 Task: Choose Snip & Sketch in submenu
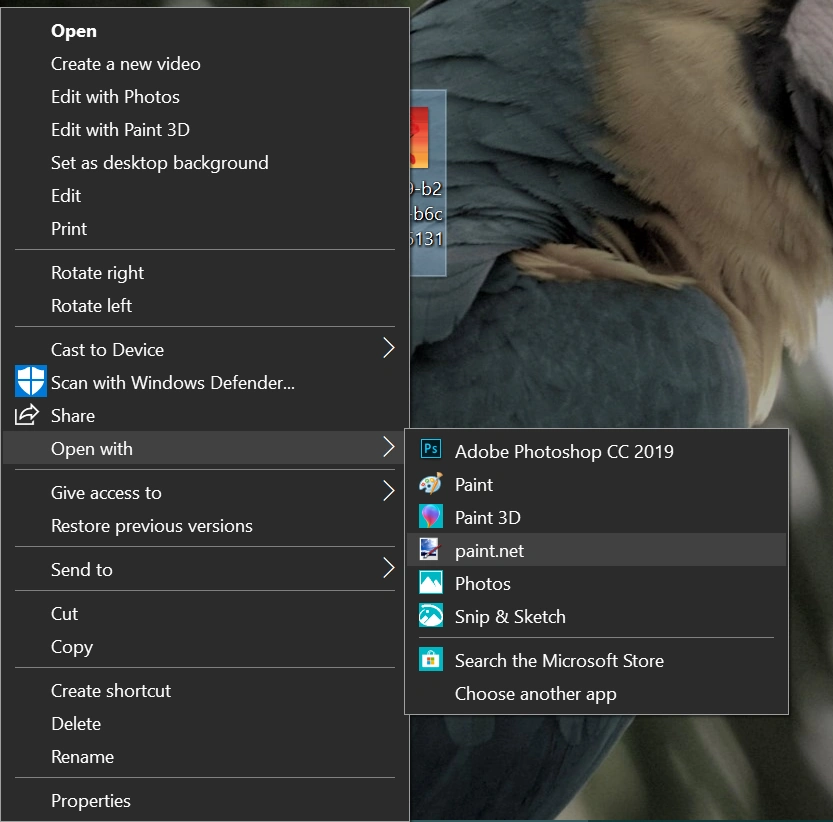tap(597, 616)
